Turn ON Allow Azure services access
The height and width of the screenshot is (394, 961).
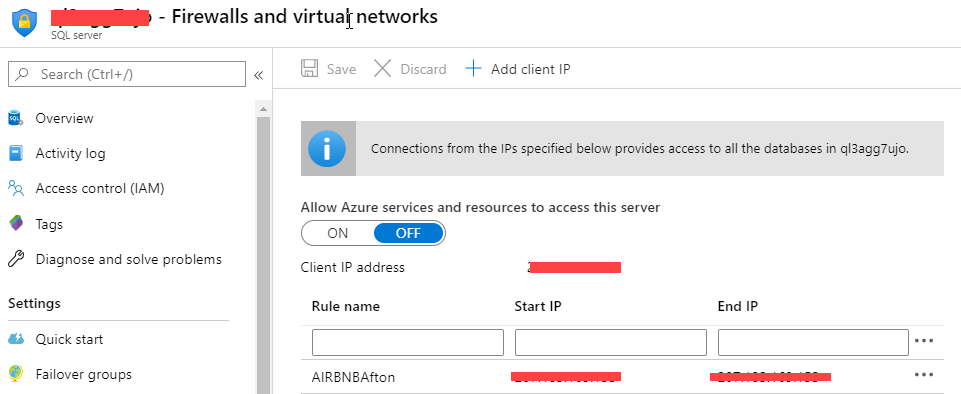[338, 233]
